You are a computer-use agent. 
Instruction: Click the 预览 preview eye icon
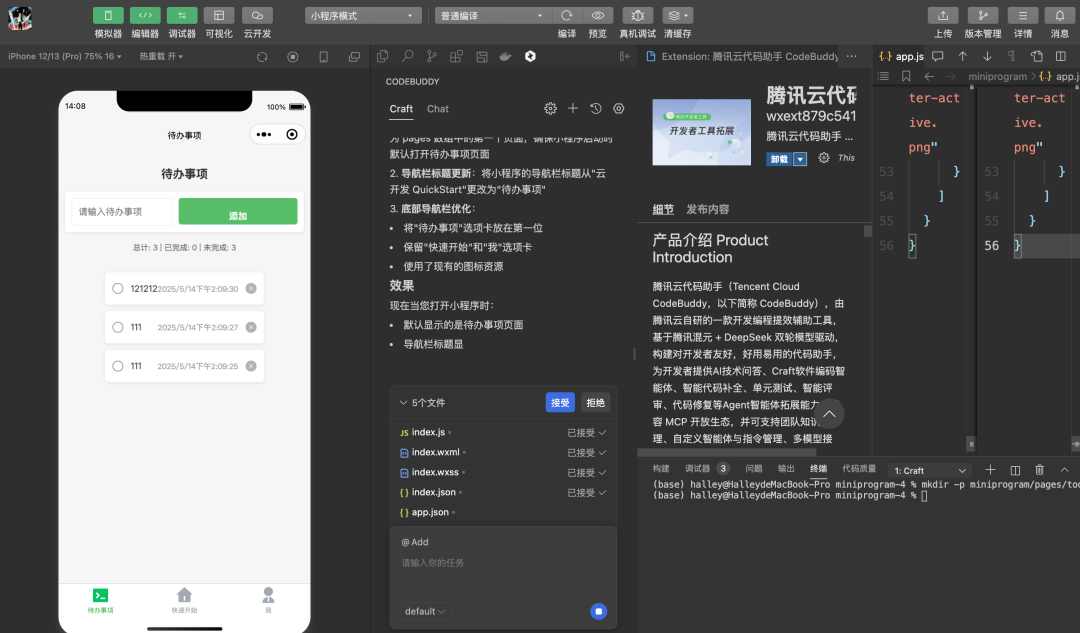click(x=598, y=15)
